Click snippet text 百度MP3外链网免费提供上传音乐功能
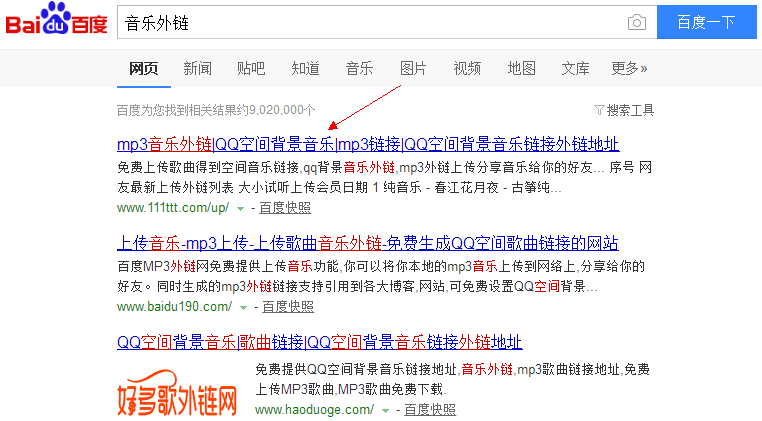 [228, 266]
